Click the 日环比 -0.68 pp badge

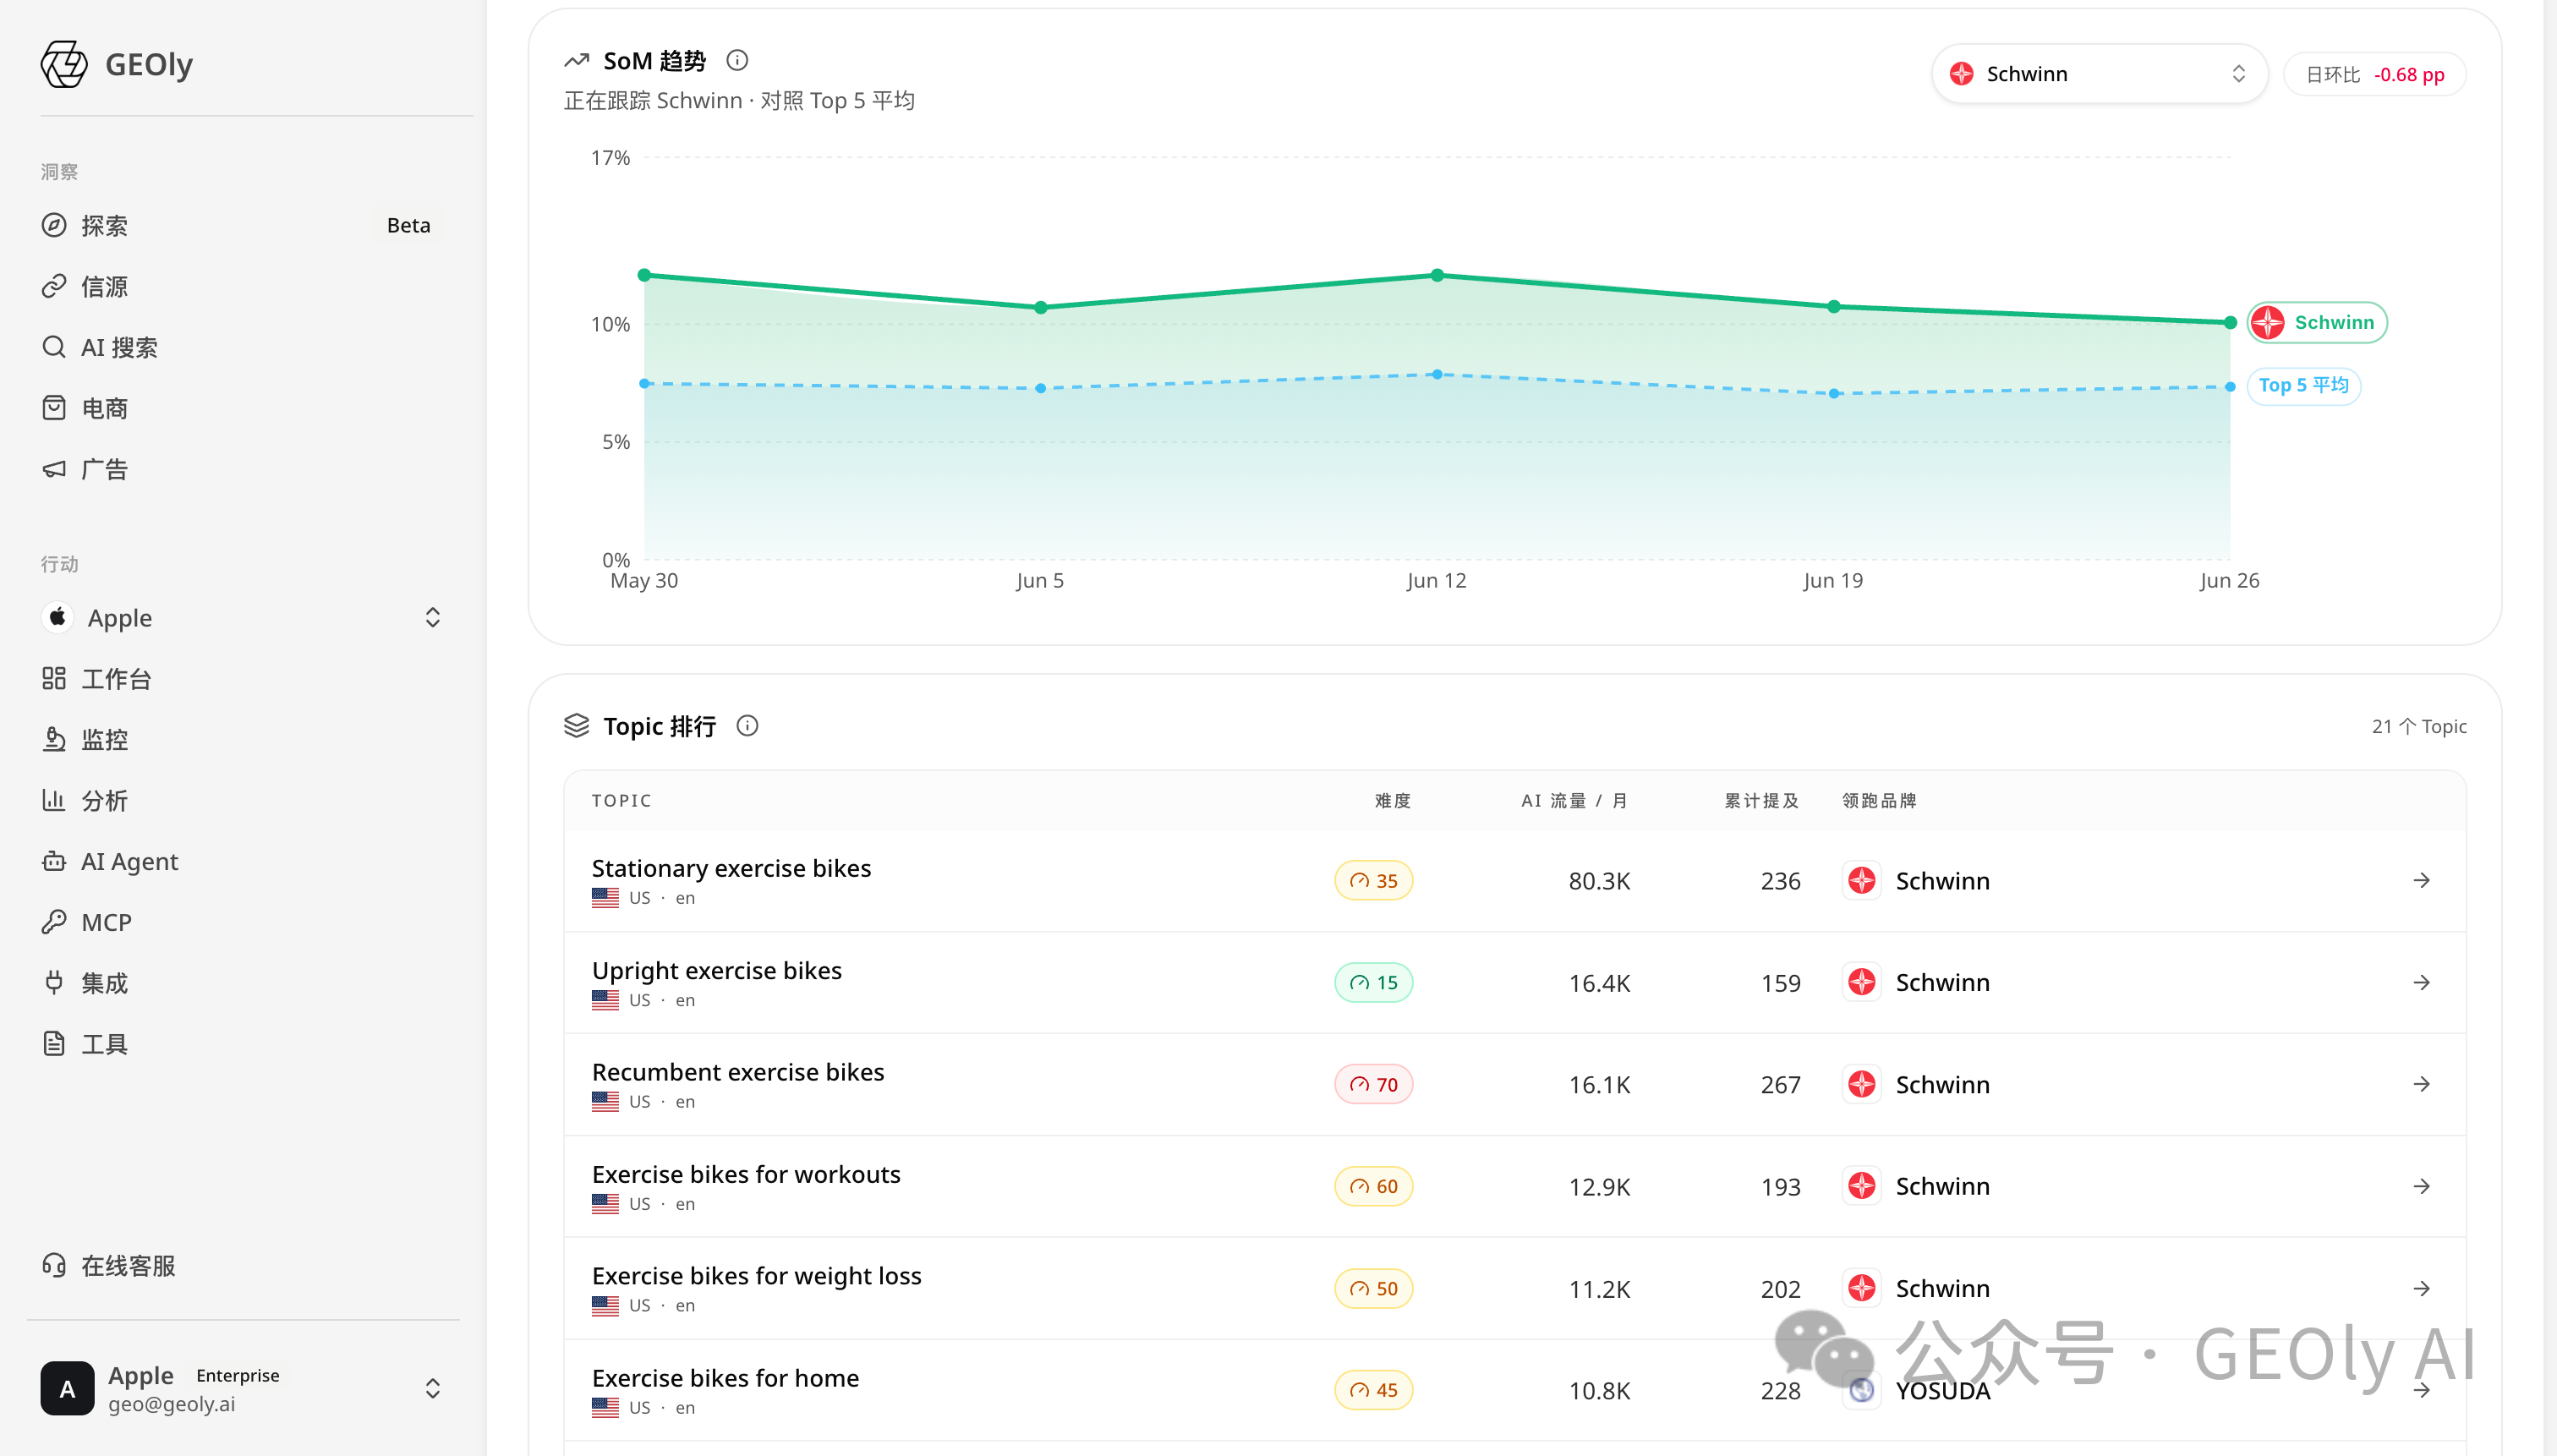(2374, 74)
